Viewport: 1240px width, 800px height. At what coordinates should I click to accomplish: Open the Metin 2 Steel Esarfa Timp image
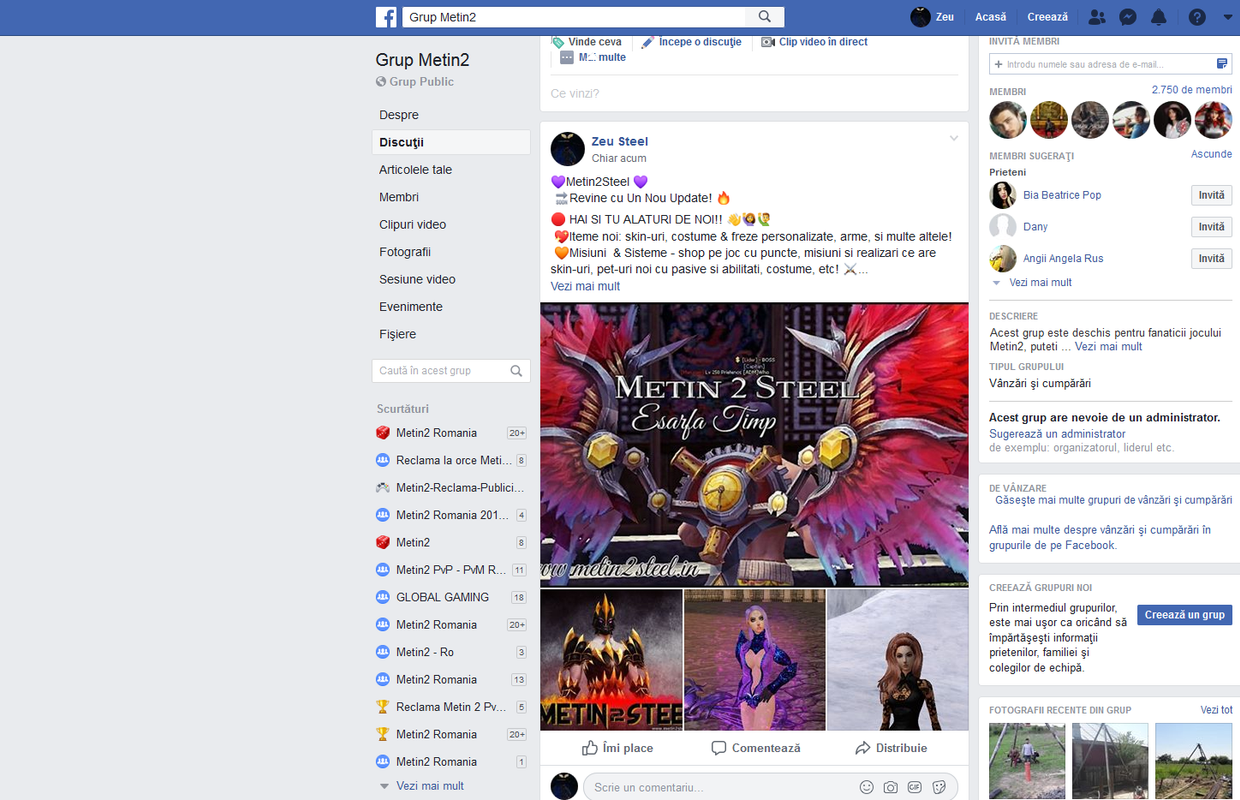click(754, 445)
